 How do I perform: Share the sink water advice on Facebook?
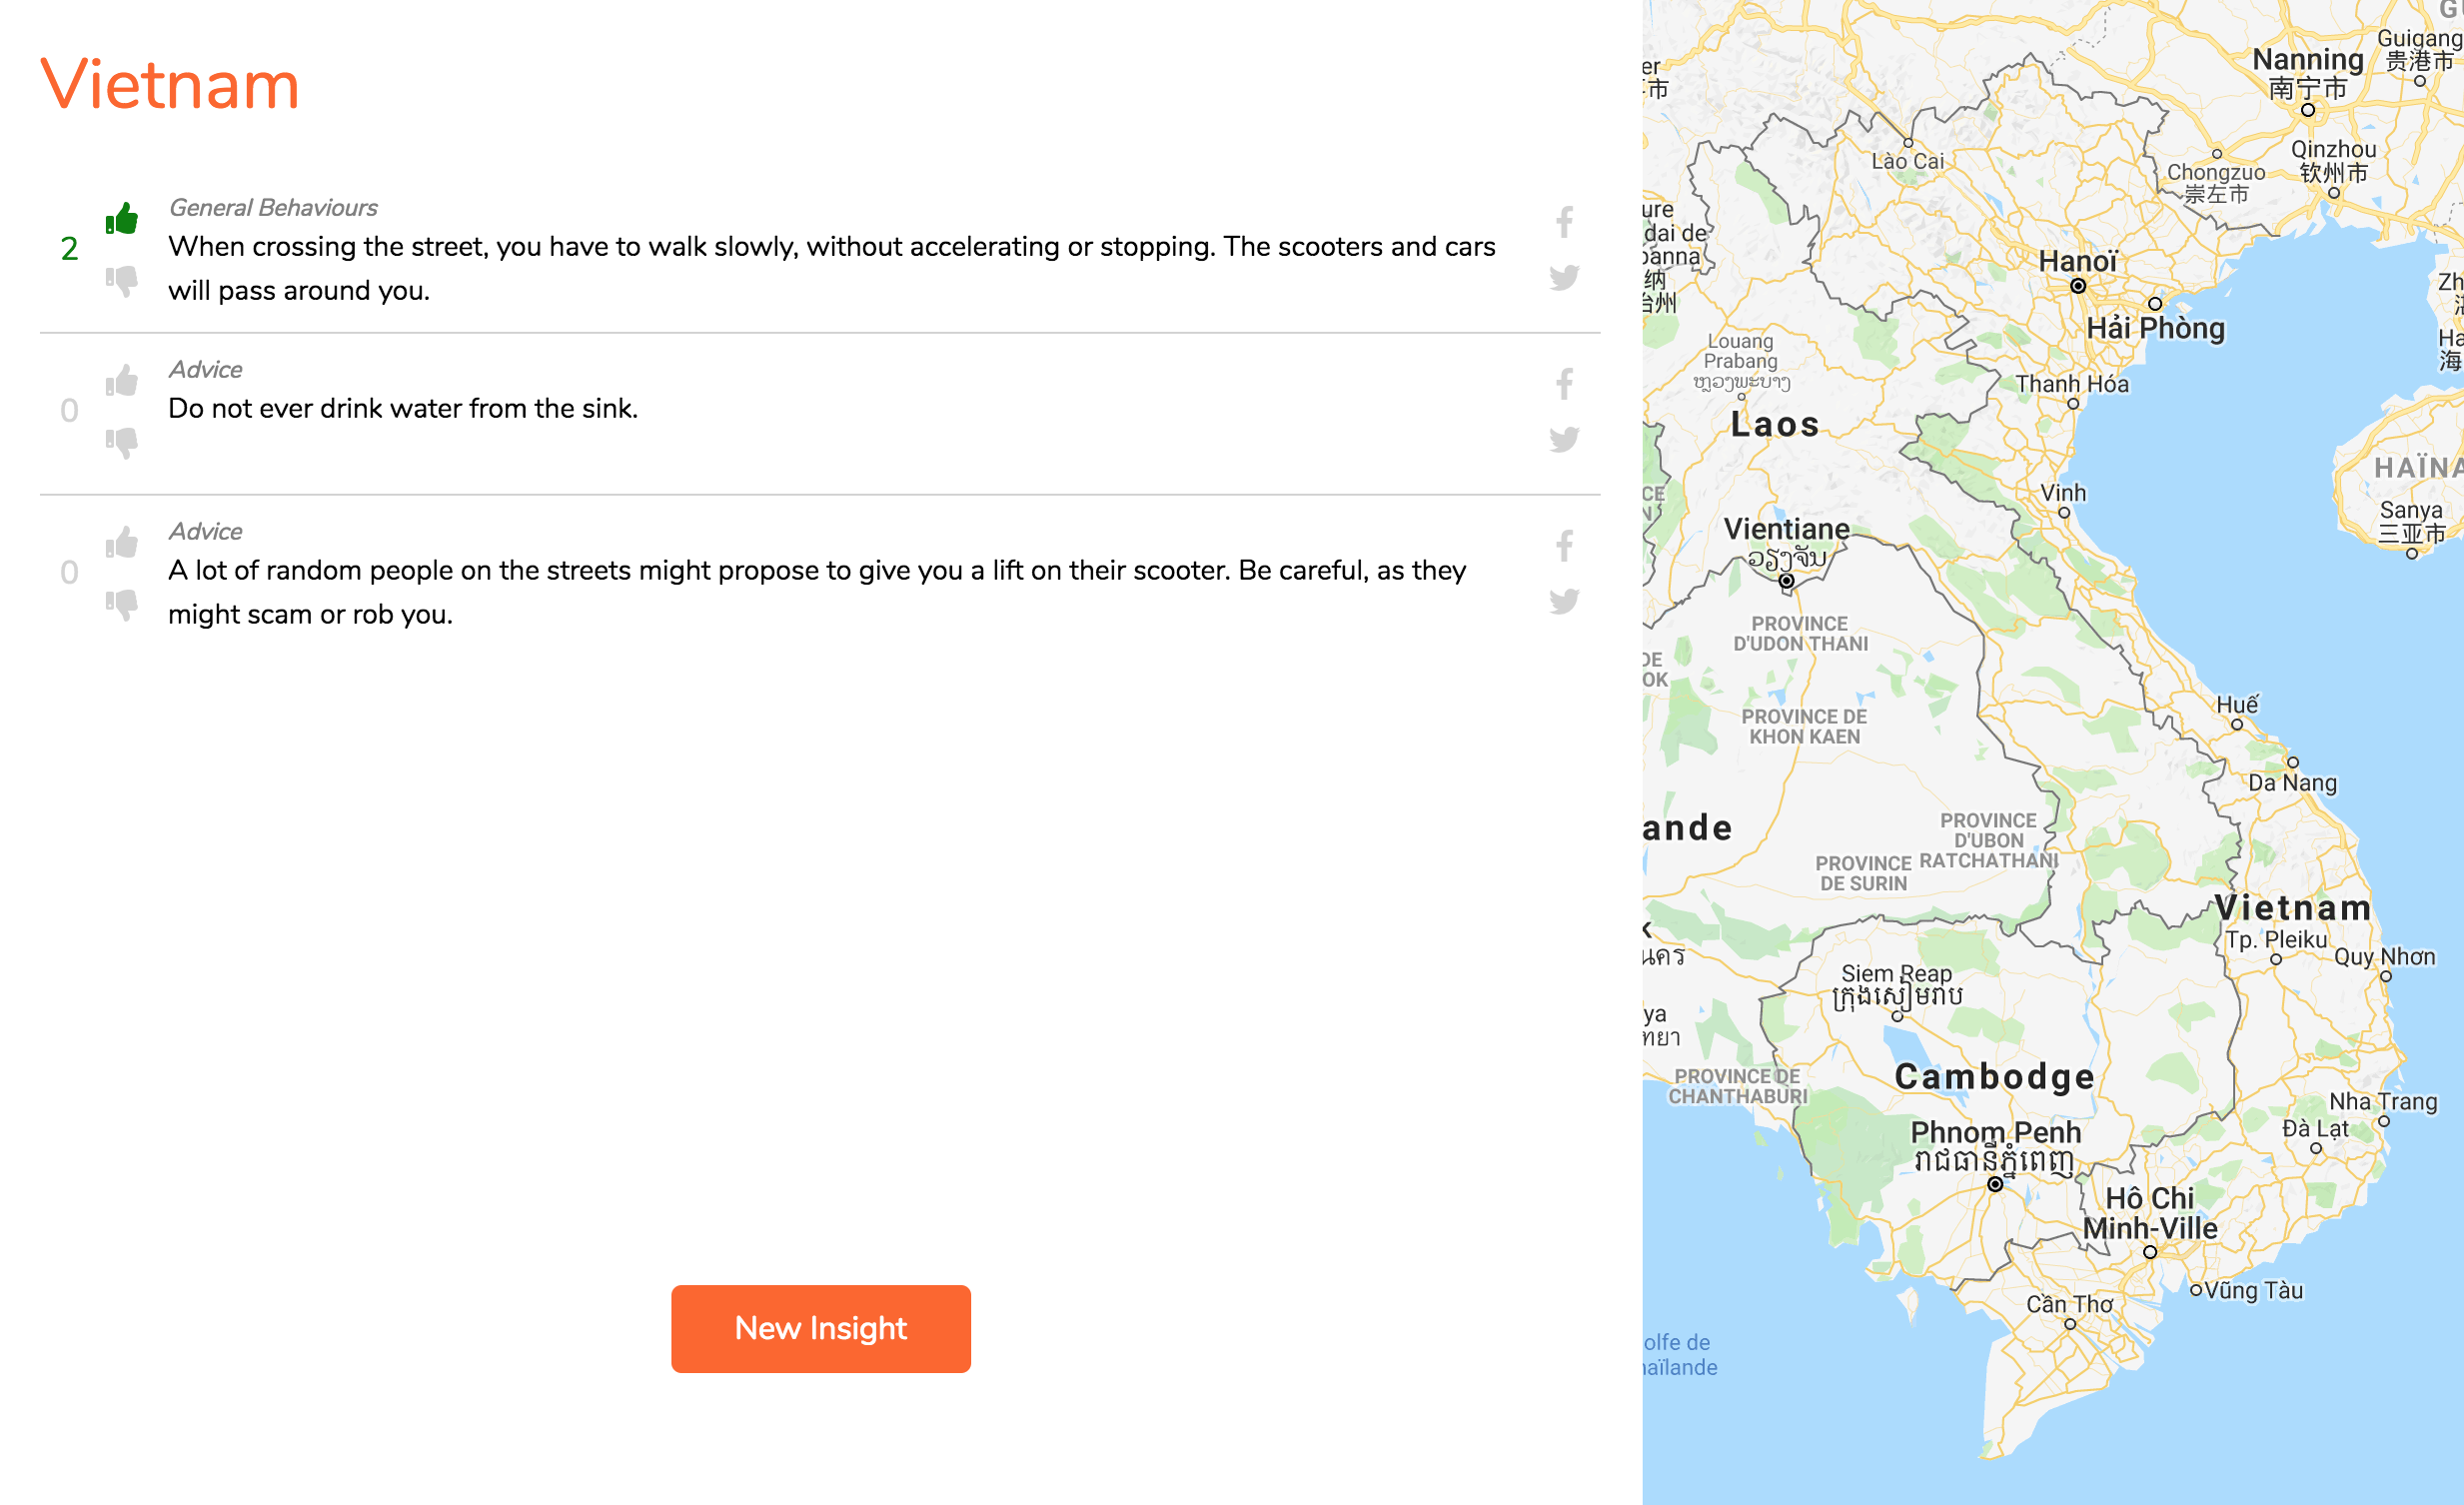tap(1563, 384)
